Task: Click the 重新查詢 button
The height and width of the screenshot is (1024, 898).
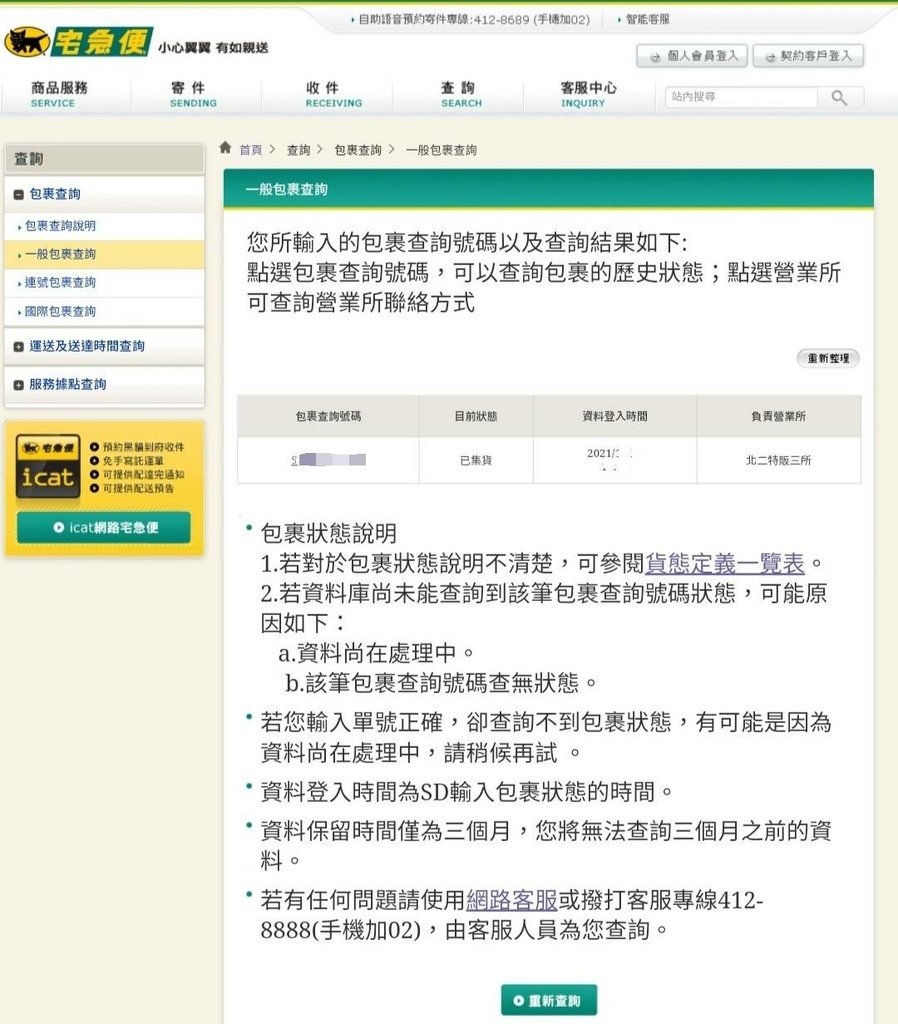Action: click(549, 1000)
